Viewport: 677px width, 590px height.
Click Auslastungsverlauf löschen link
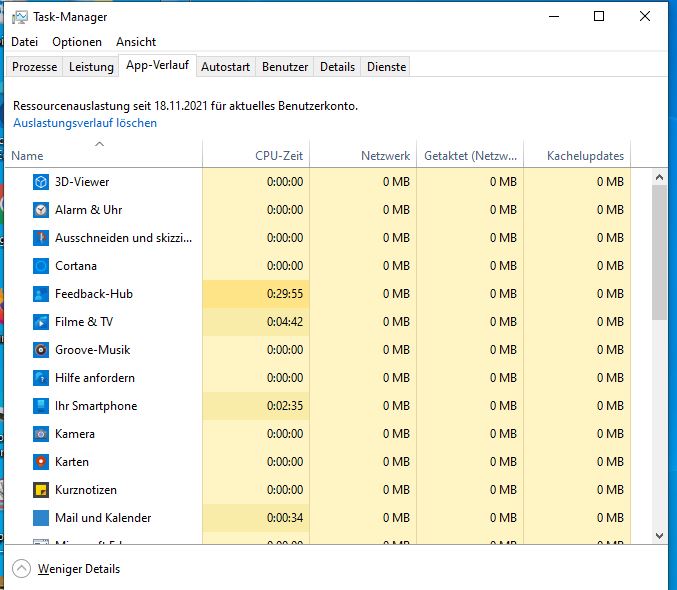click(85, 123)
